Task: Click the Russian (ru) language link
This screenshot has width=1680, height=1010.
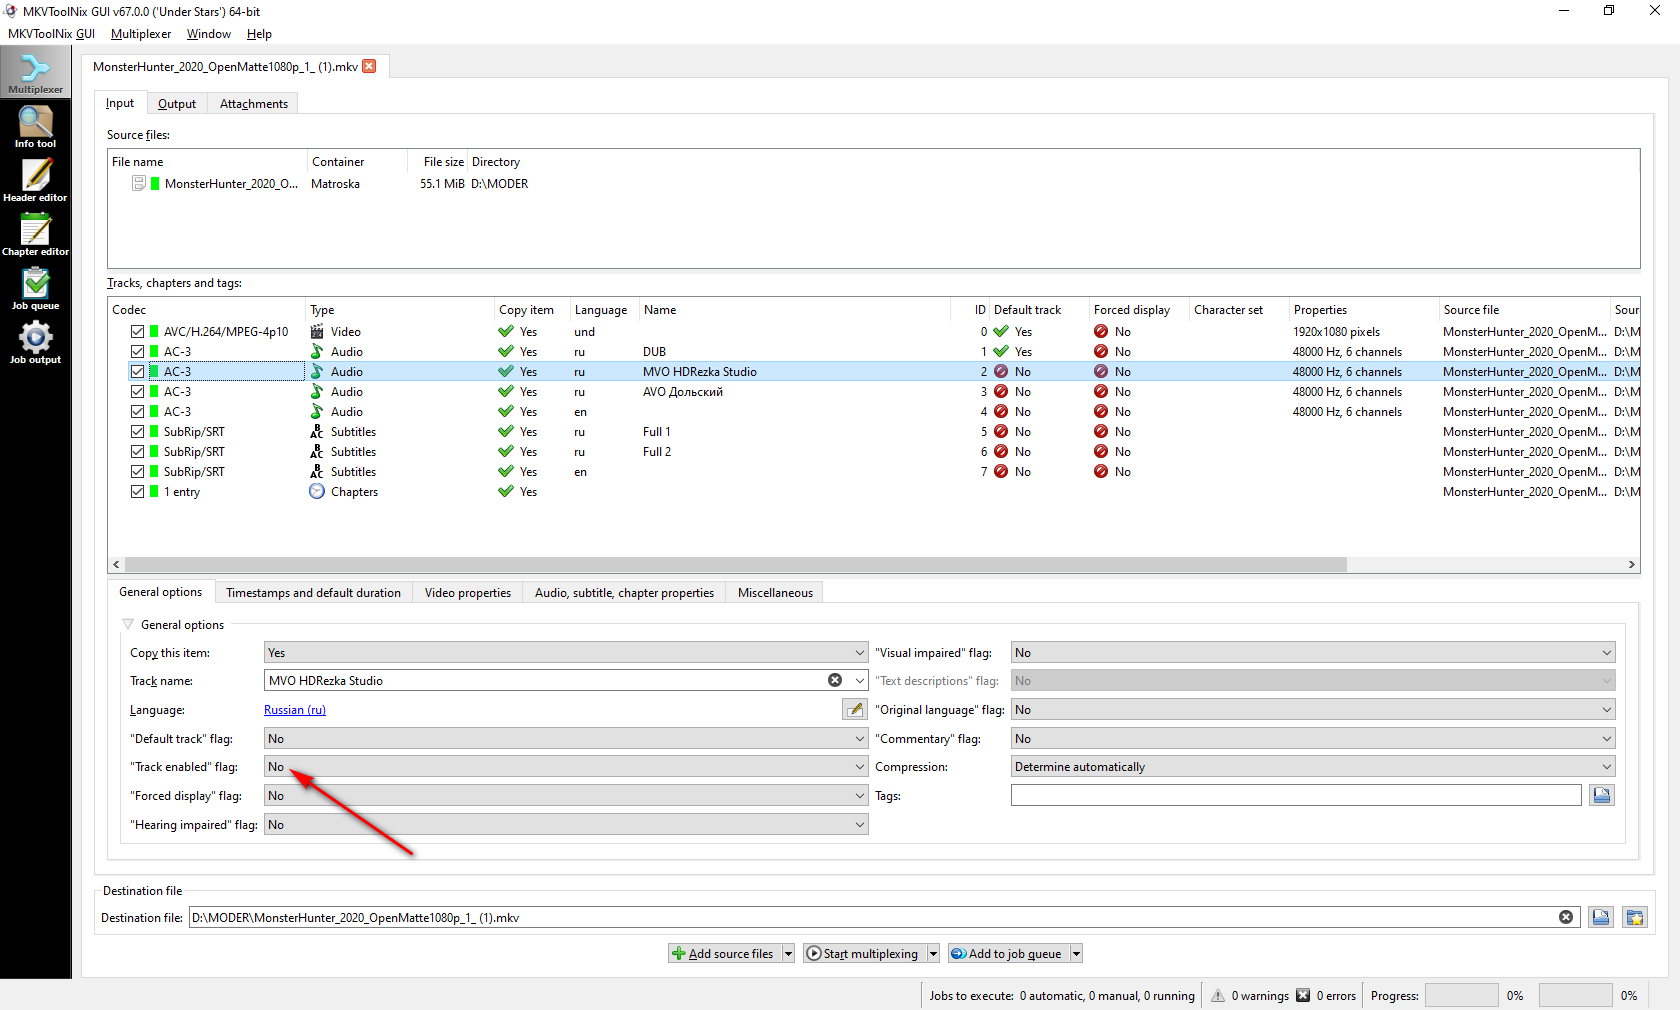Action: tap(295, 709)
